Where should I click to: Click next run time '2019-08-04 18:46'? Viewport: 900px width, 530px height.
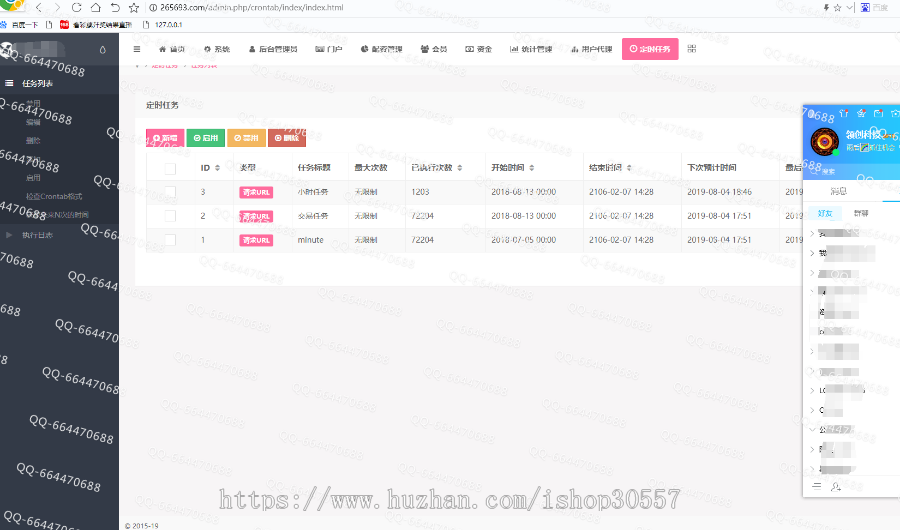[719, 192]
